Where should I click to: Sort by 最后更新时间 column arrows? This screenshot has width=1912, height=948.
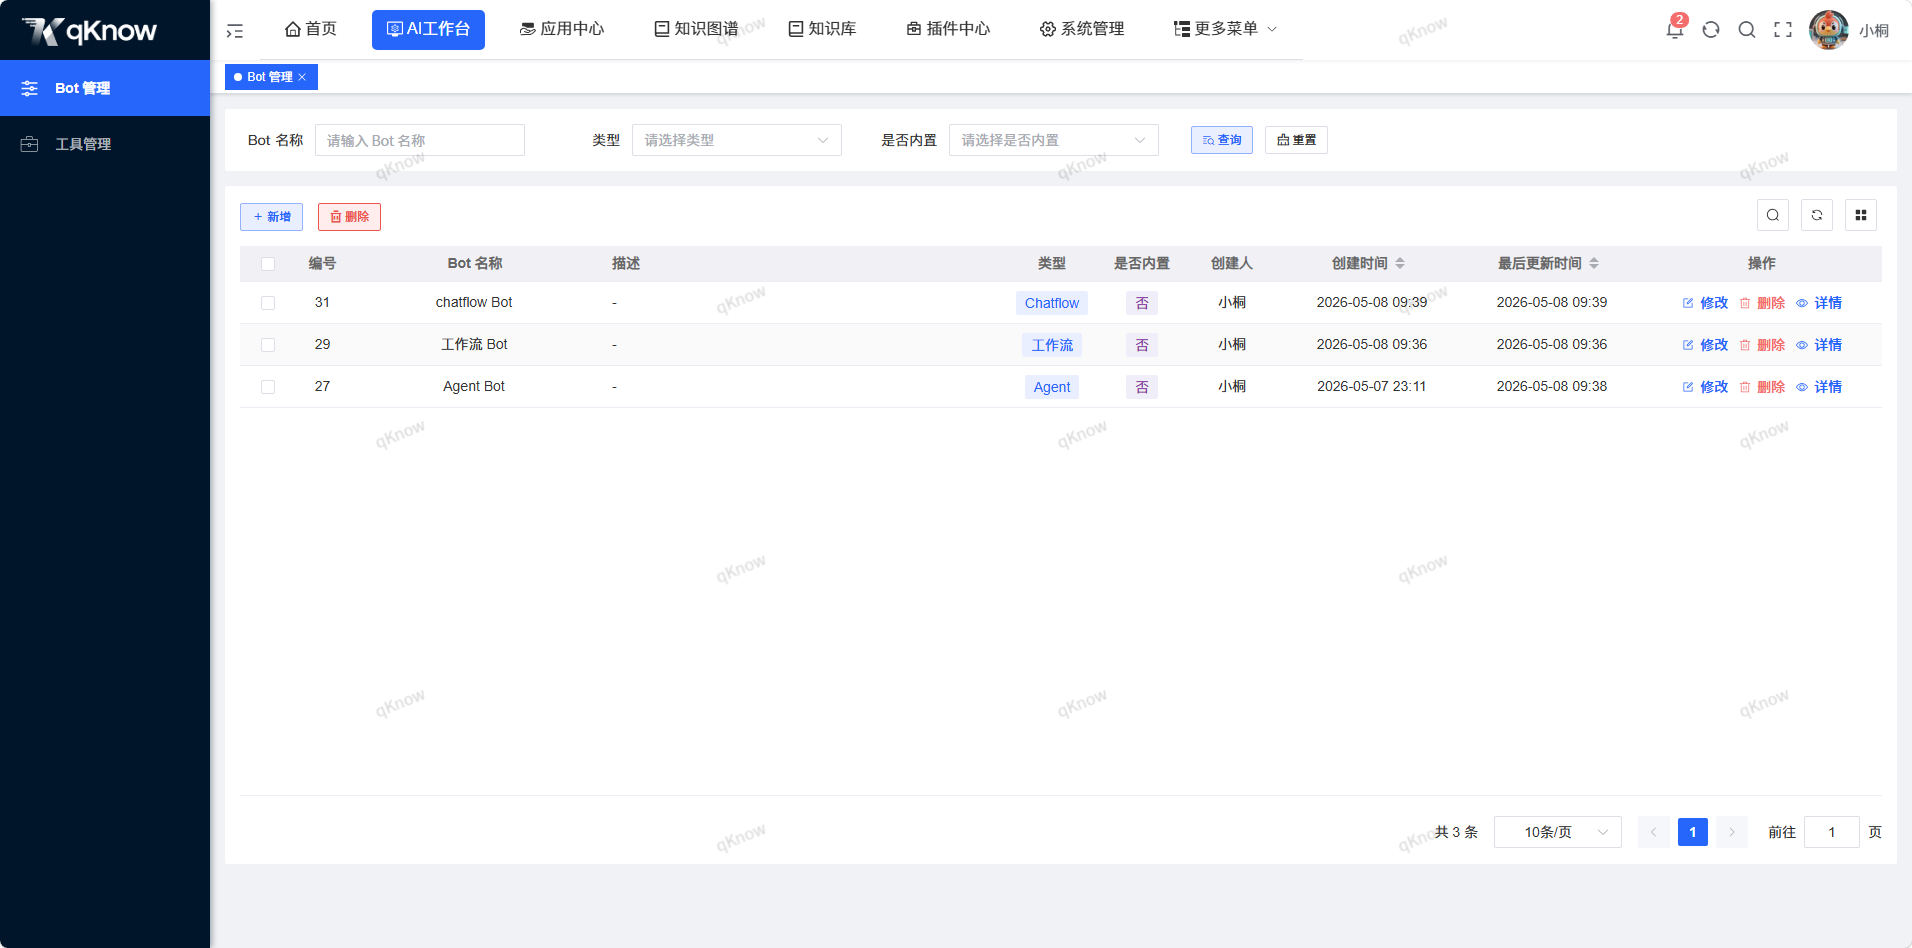pos(1594,263)
